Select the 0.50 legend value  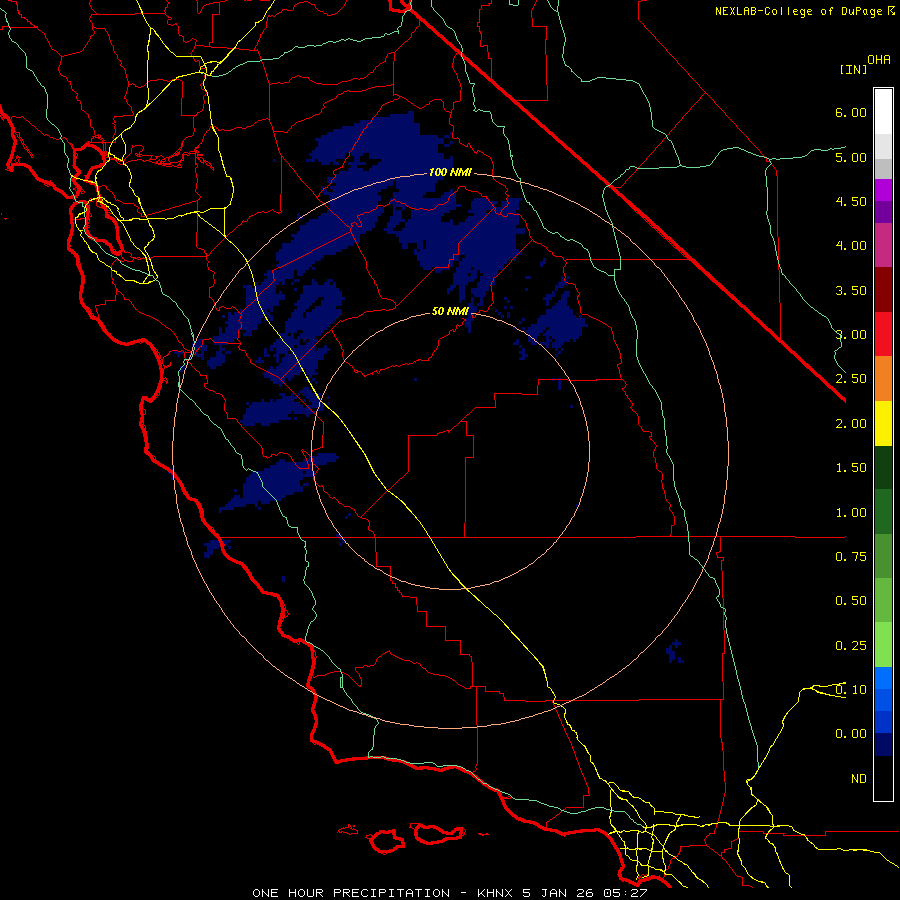[x=851, y=601]
